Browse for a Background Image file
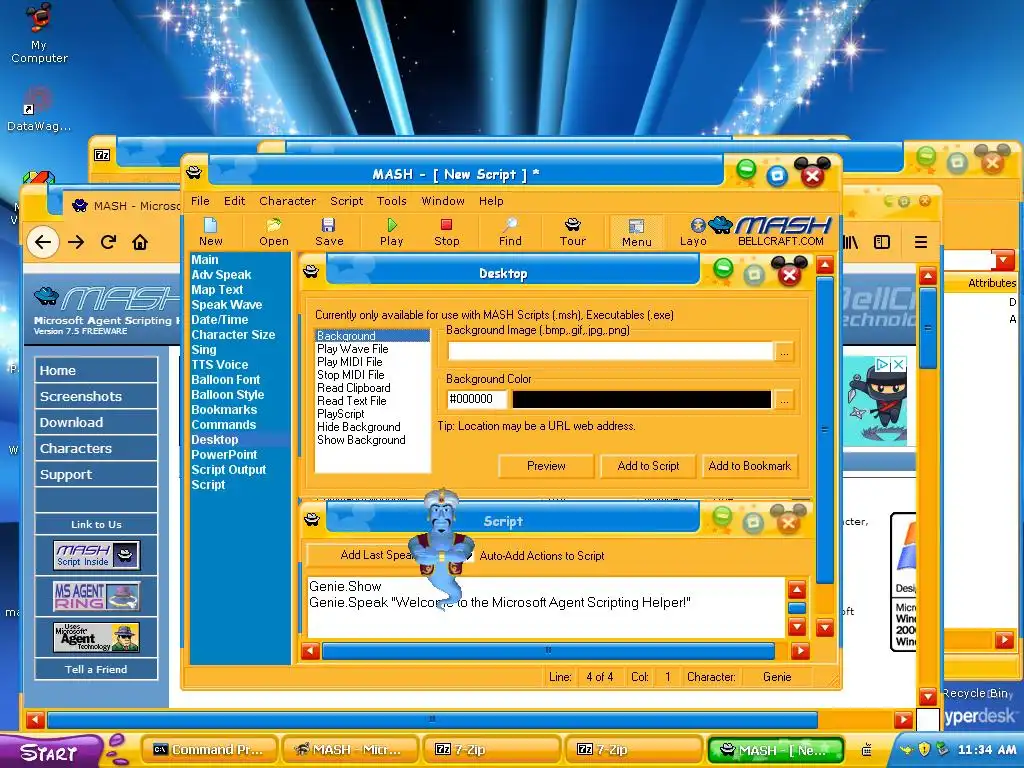Screen dimensions: 1024x768 [x=784, y=352]
